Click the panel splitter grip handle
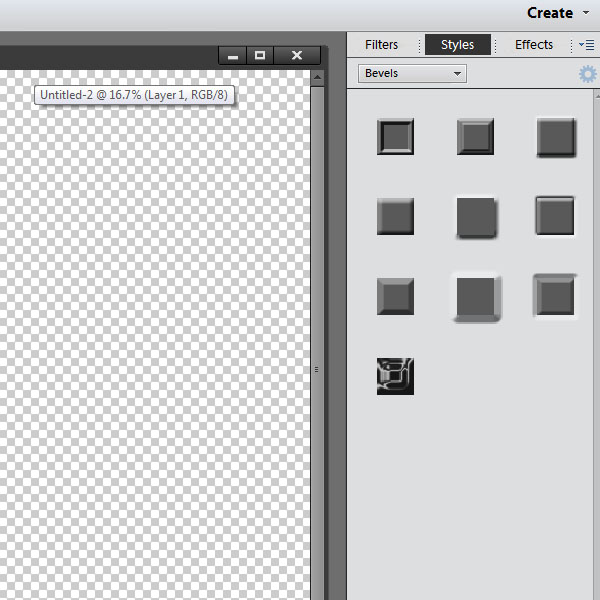The image size is (600, 600). coord(316,369)
